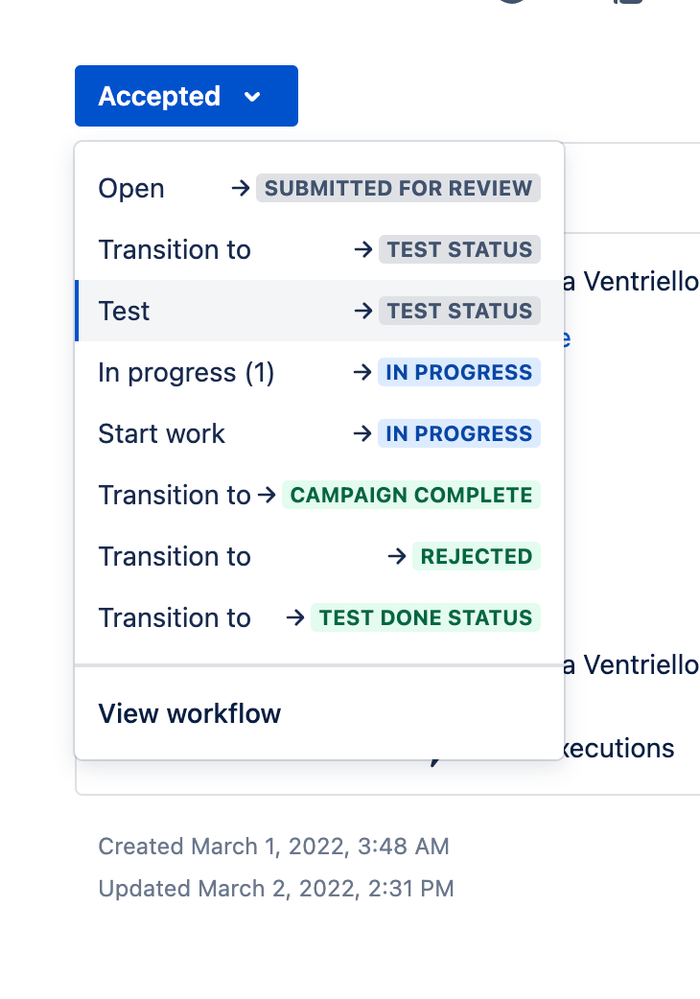700x999 pixels.
Task: Select the REJECTED status lozenge
Action: click(476, 556)
